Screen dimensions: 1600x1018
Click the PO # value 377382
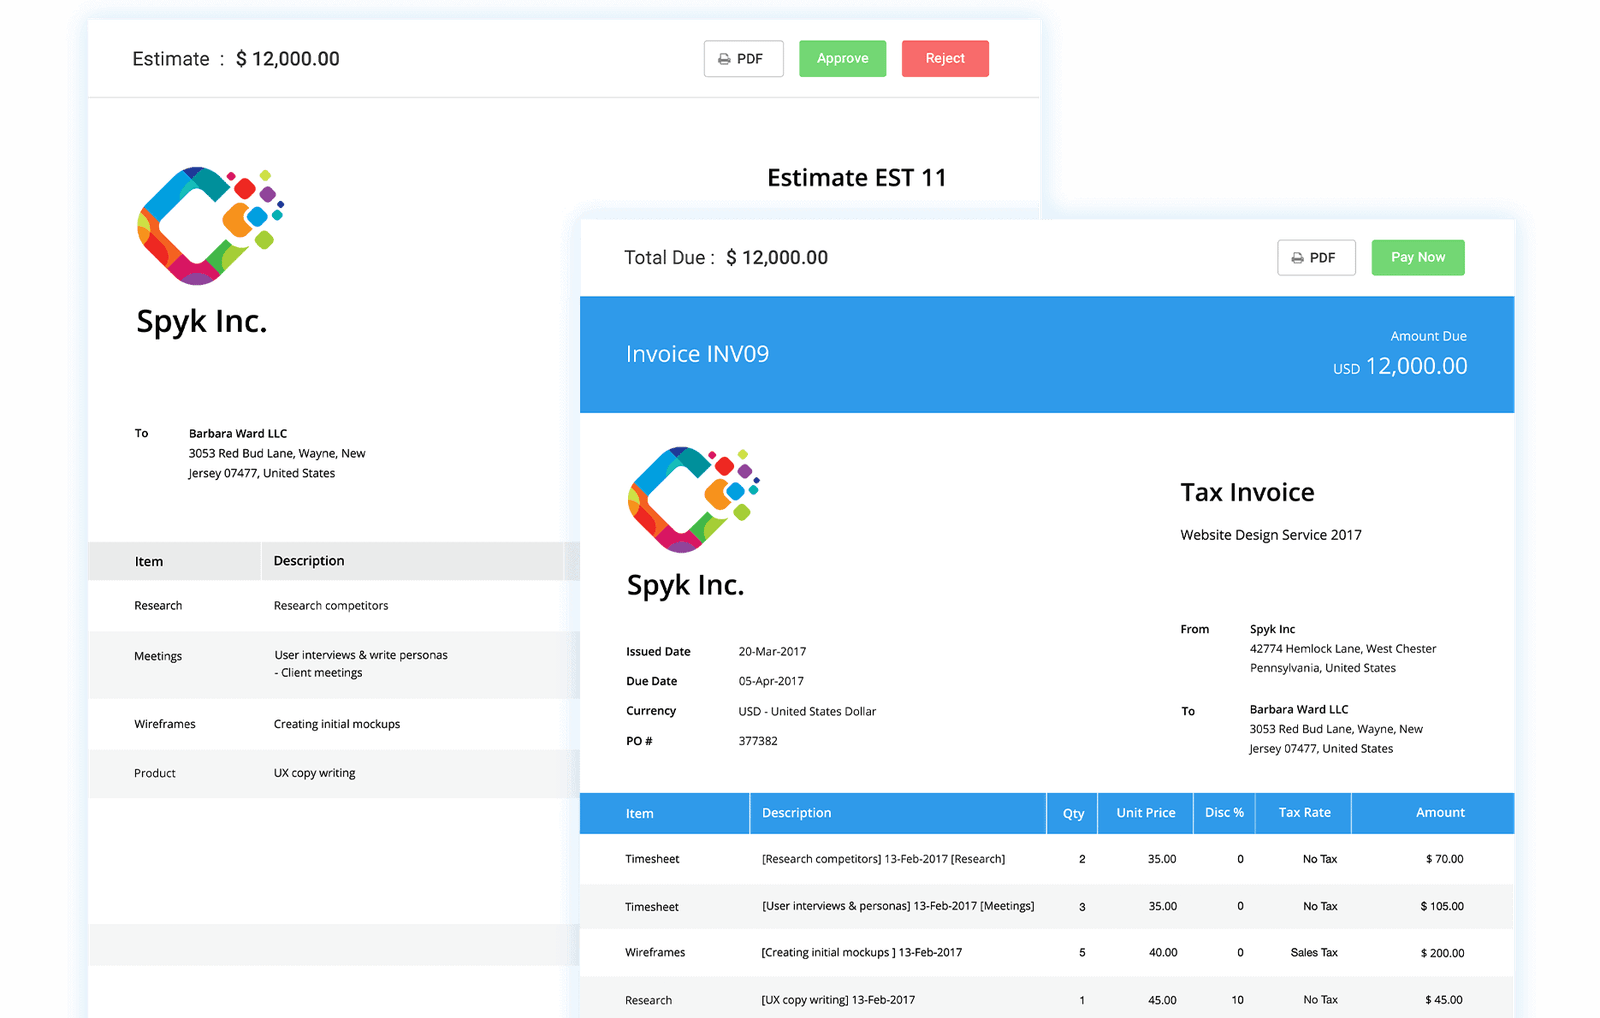pos(757,741)
